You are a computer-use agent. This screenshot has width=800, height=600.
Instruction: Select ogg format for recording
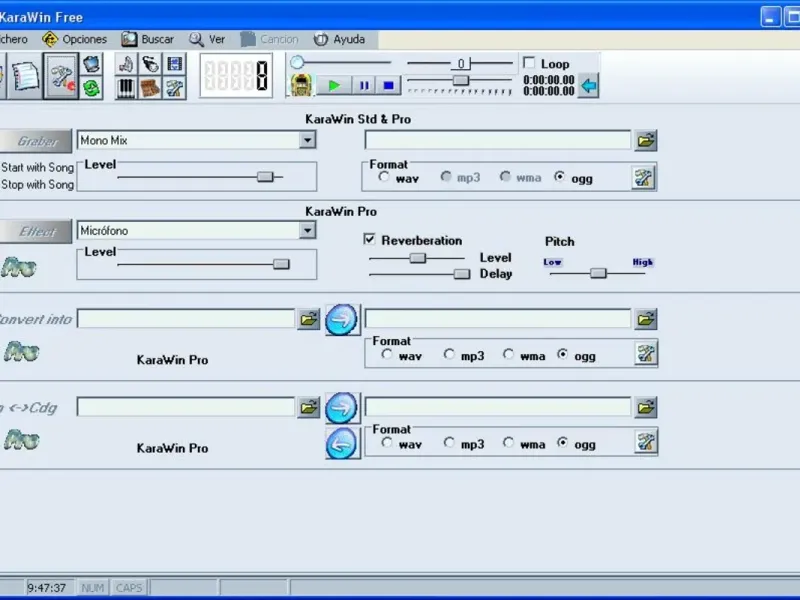(x=560, y=177)
